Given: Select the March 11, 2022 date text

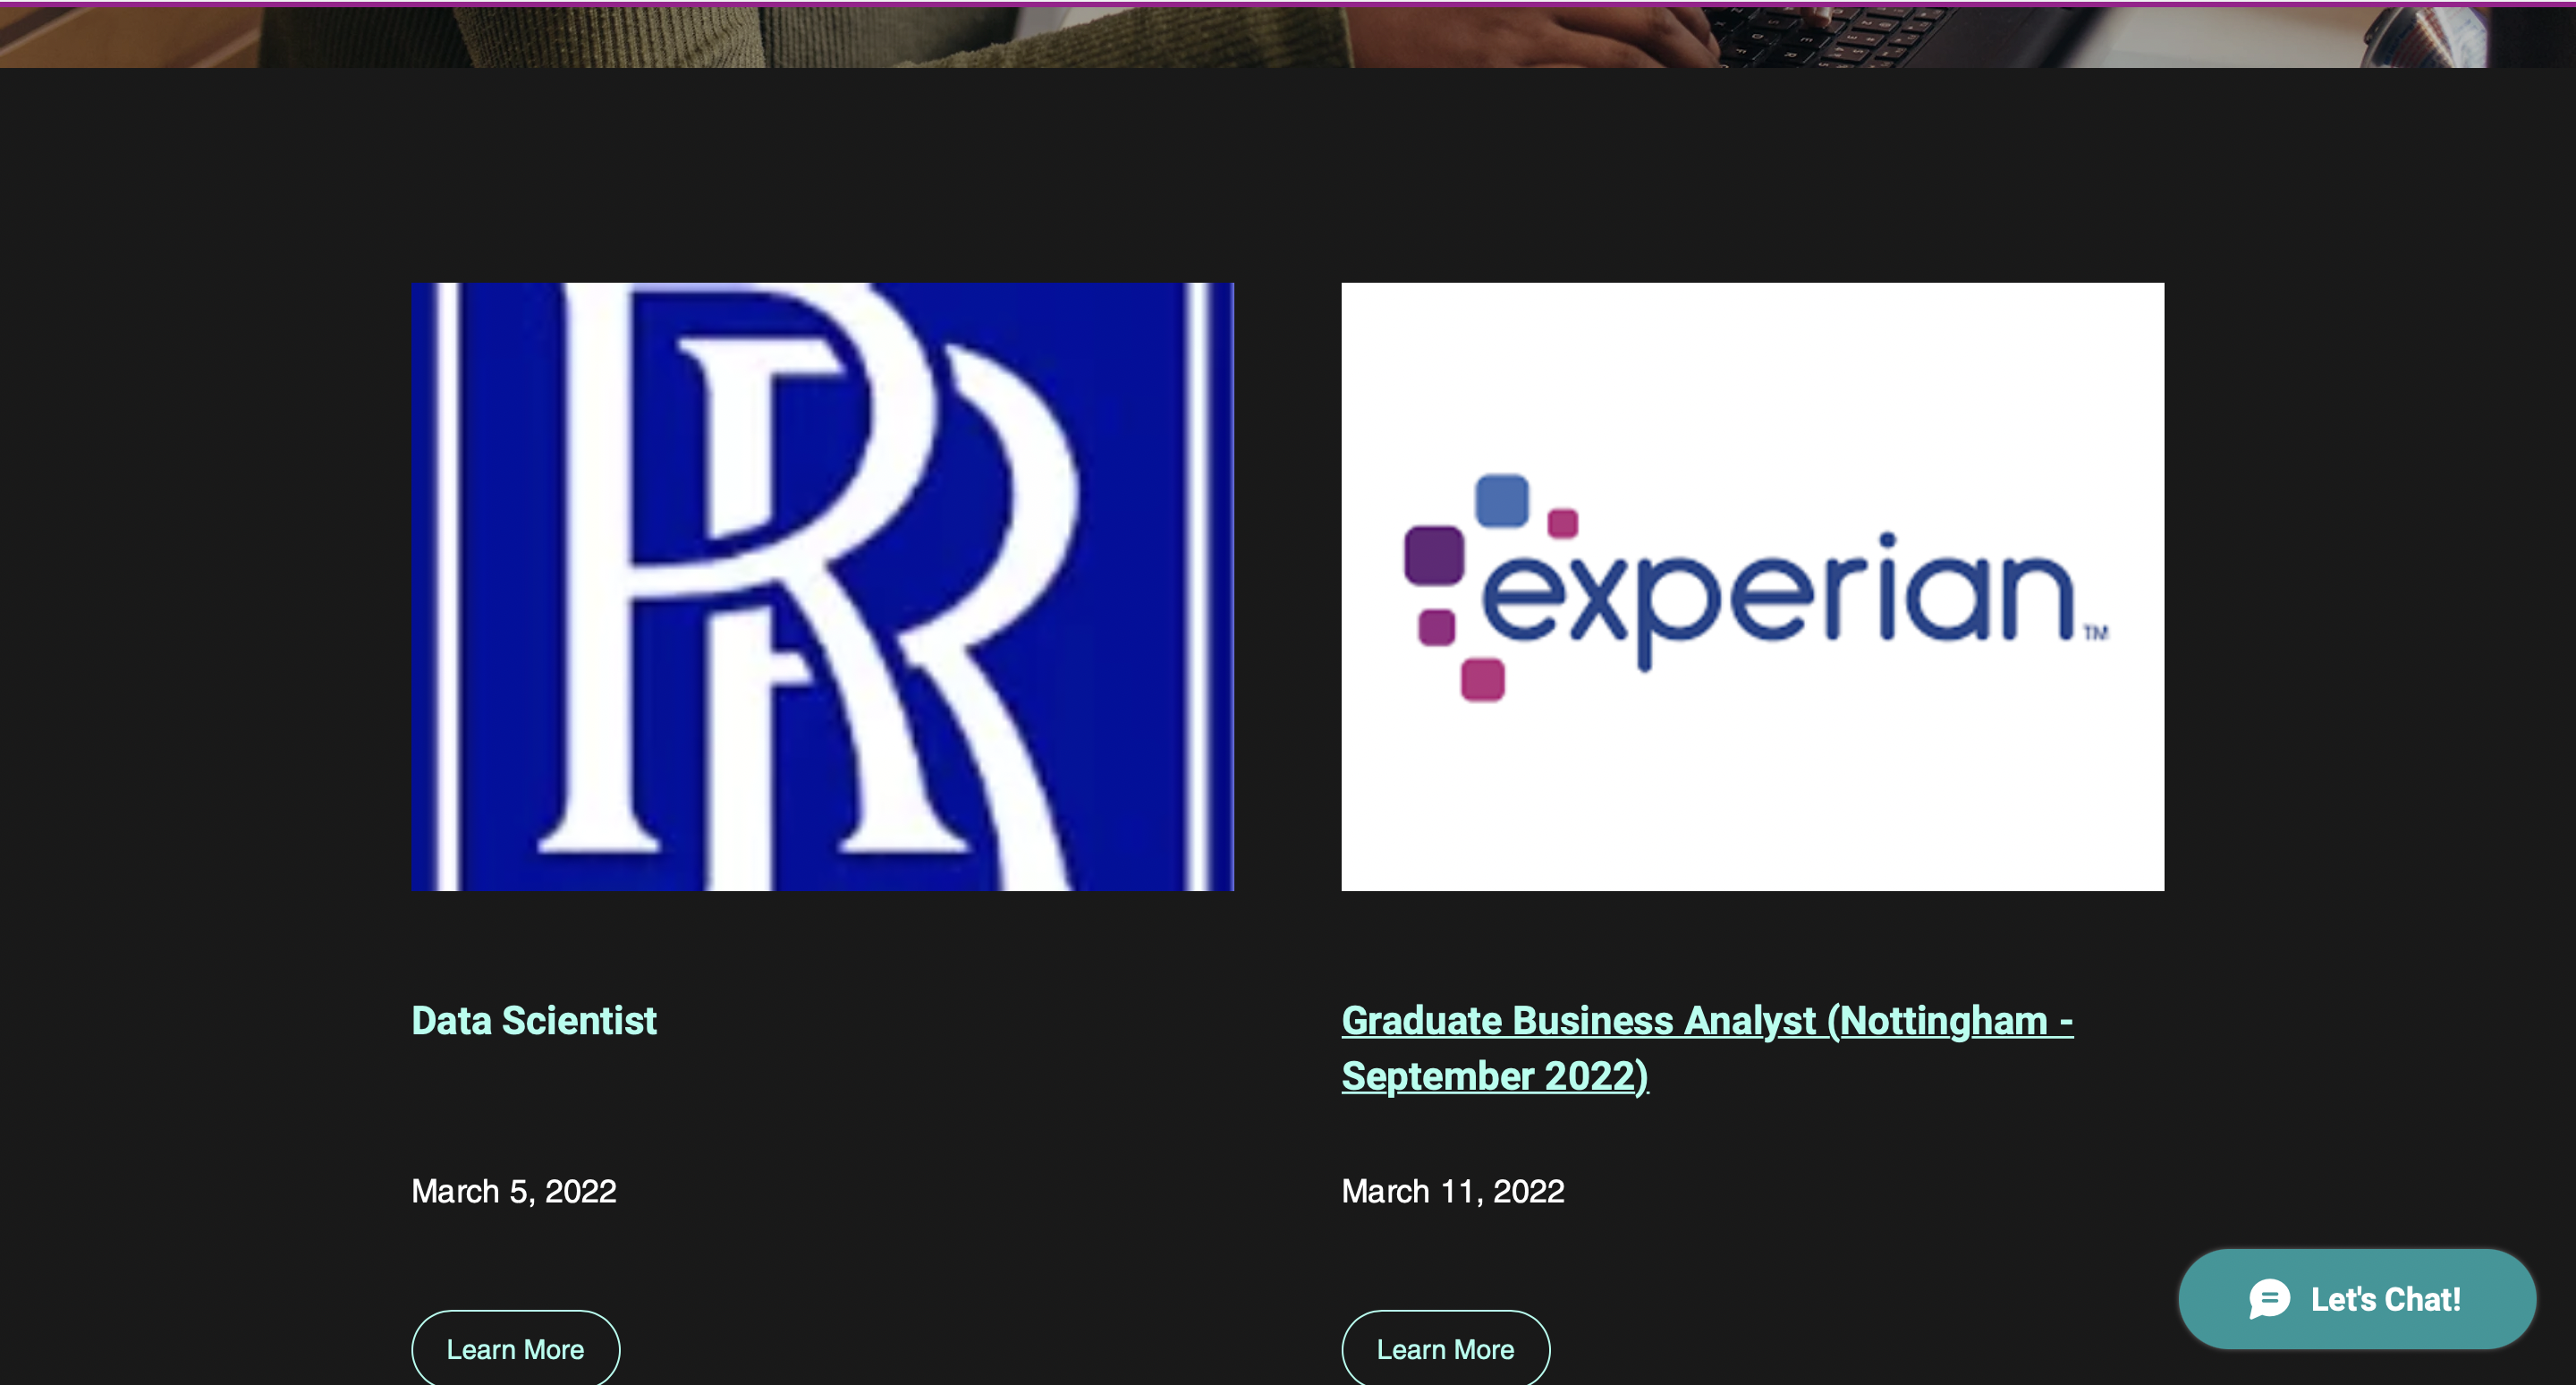Looking at the screenshot, I should tap(1452, 1191).
